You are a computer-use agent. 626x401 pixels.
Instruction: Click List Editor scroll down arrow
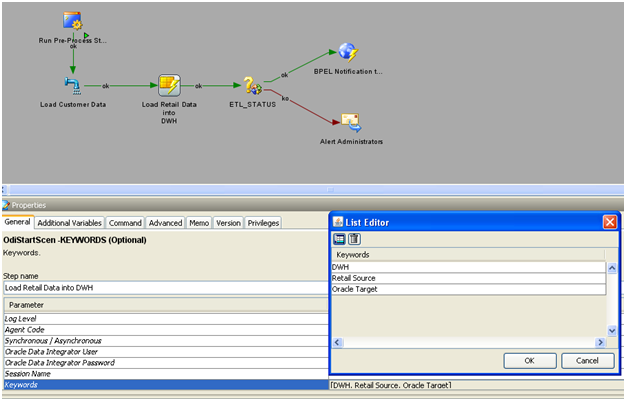tap(612, 330)
